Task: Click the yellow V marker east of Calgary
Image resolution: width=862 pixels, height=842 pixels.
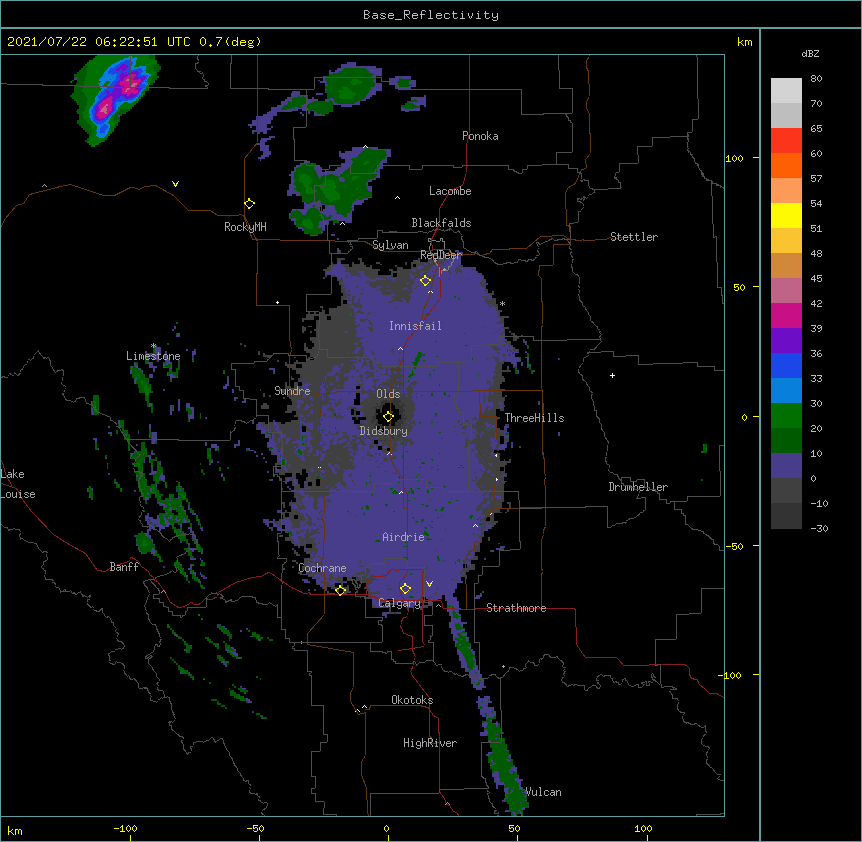Action: pos(429,584)
